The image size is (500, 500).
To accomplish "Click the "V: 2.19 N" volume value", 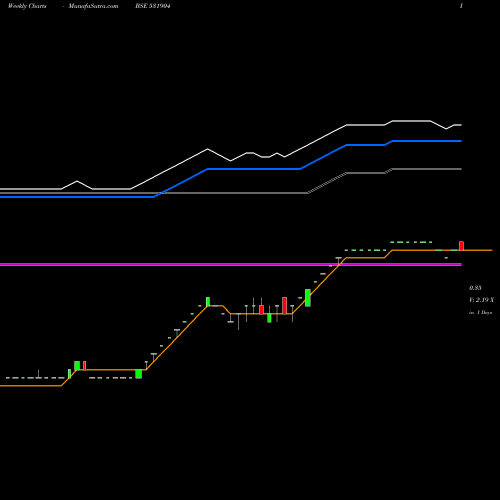I will (481, 300).
